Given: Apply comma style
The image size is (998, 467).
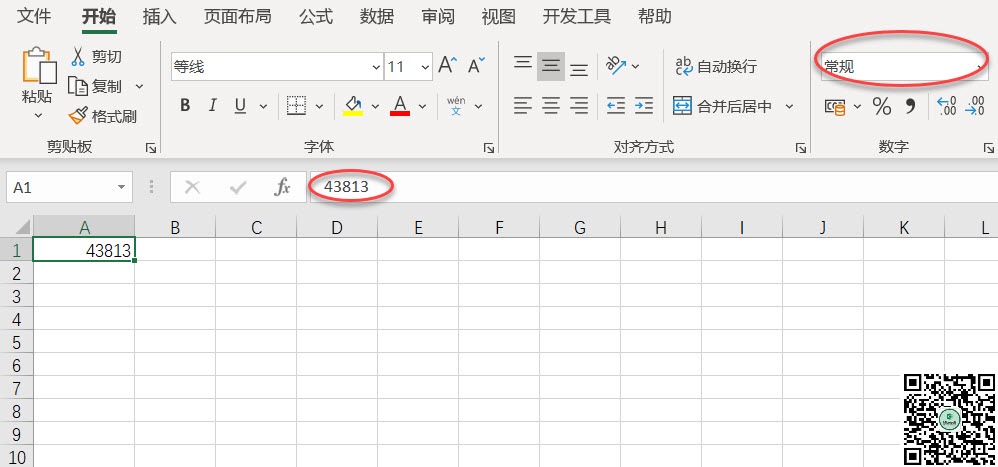Looking at the screenshot, I should point(910,106).
